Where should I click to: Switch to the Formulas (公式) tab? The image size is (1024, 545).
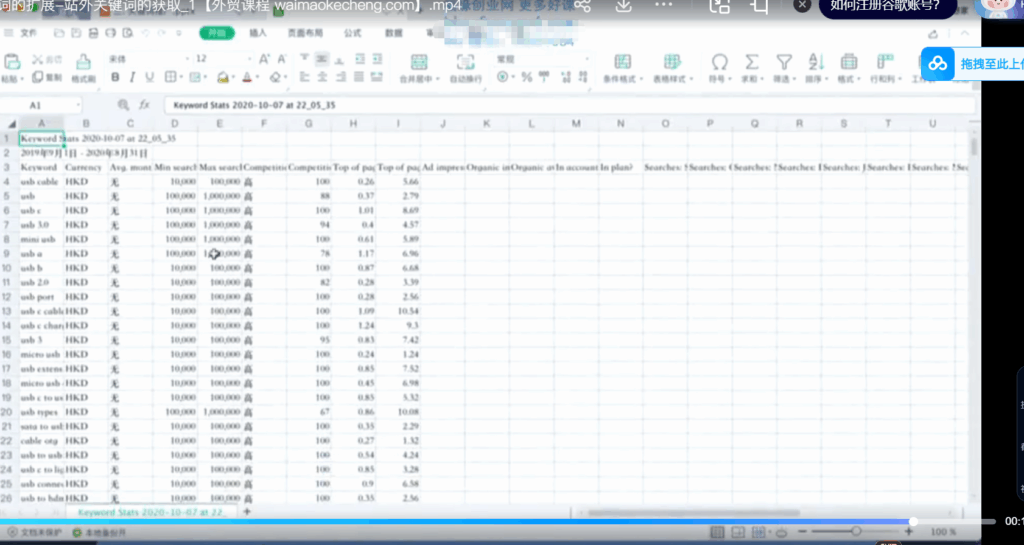coord(352,33)
